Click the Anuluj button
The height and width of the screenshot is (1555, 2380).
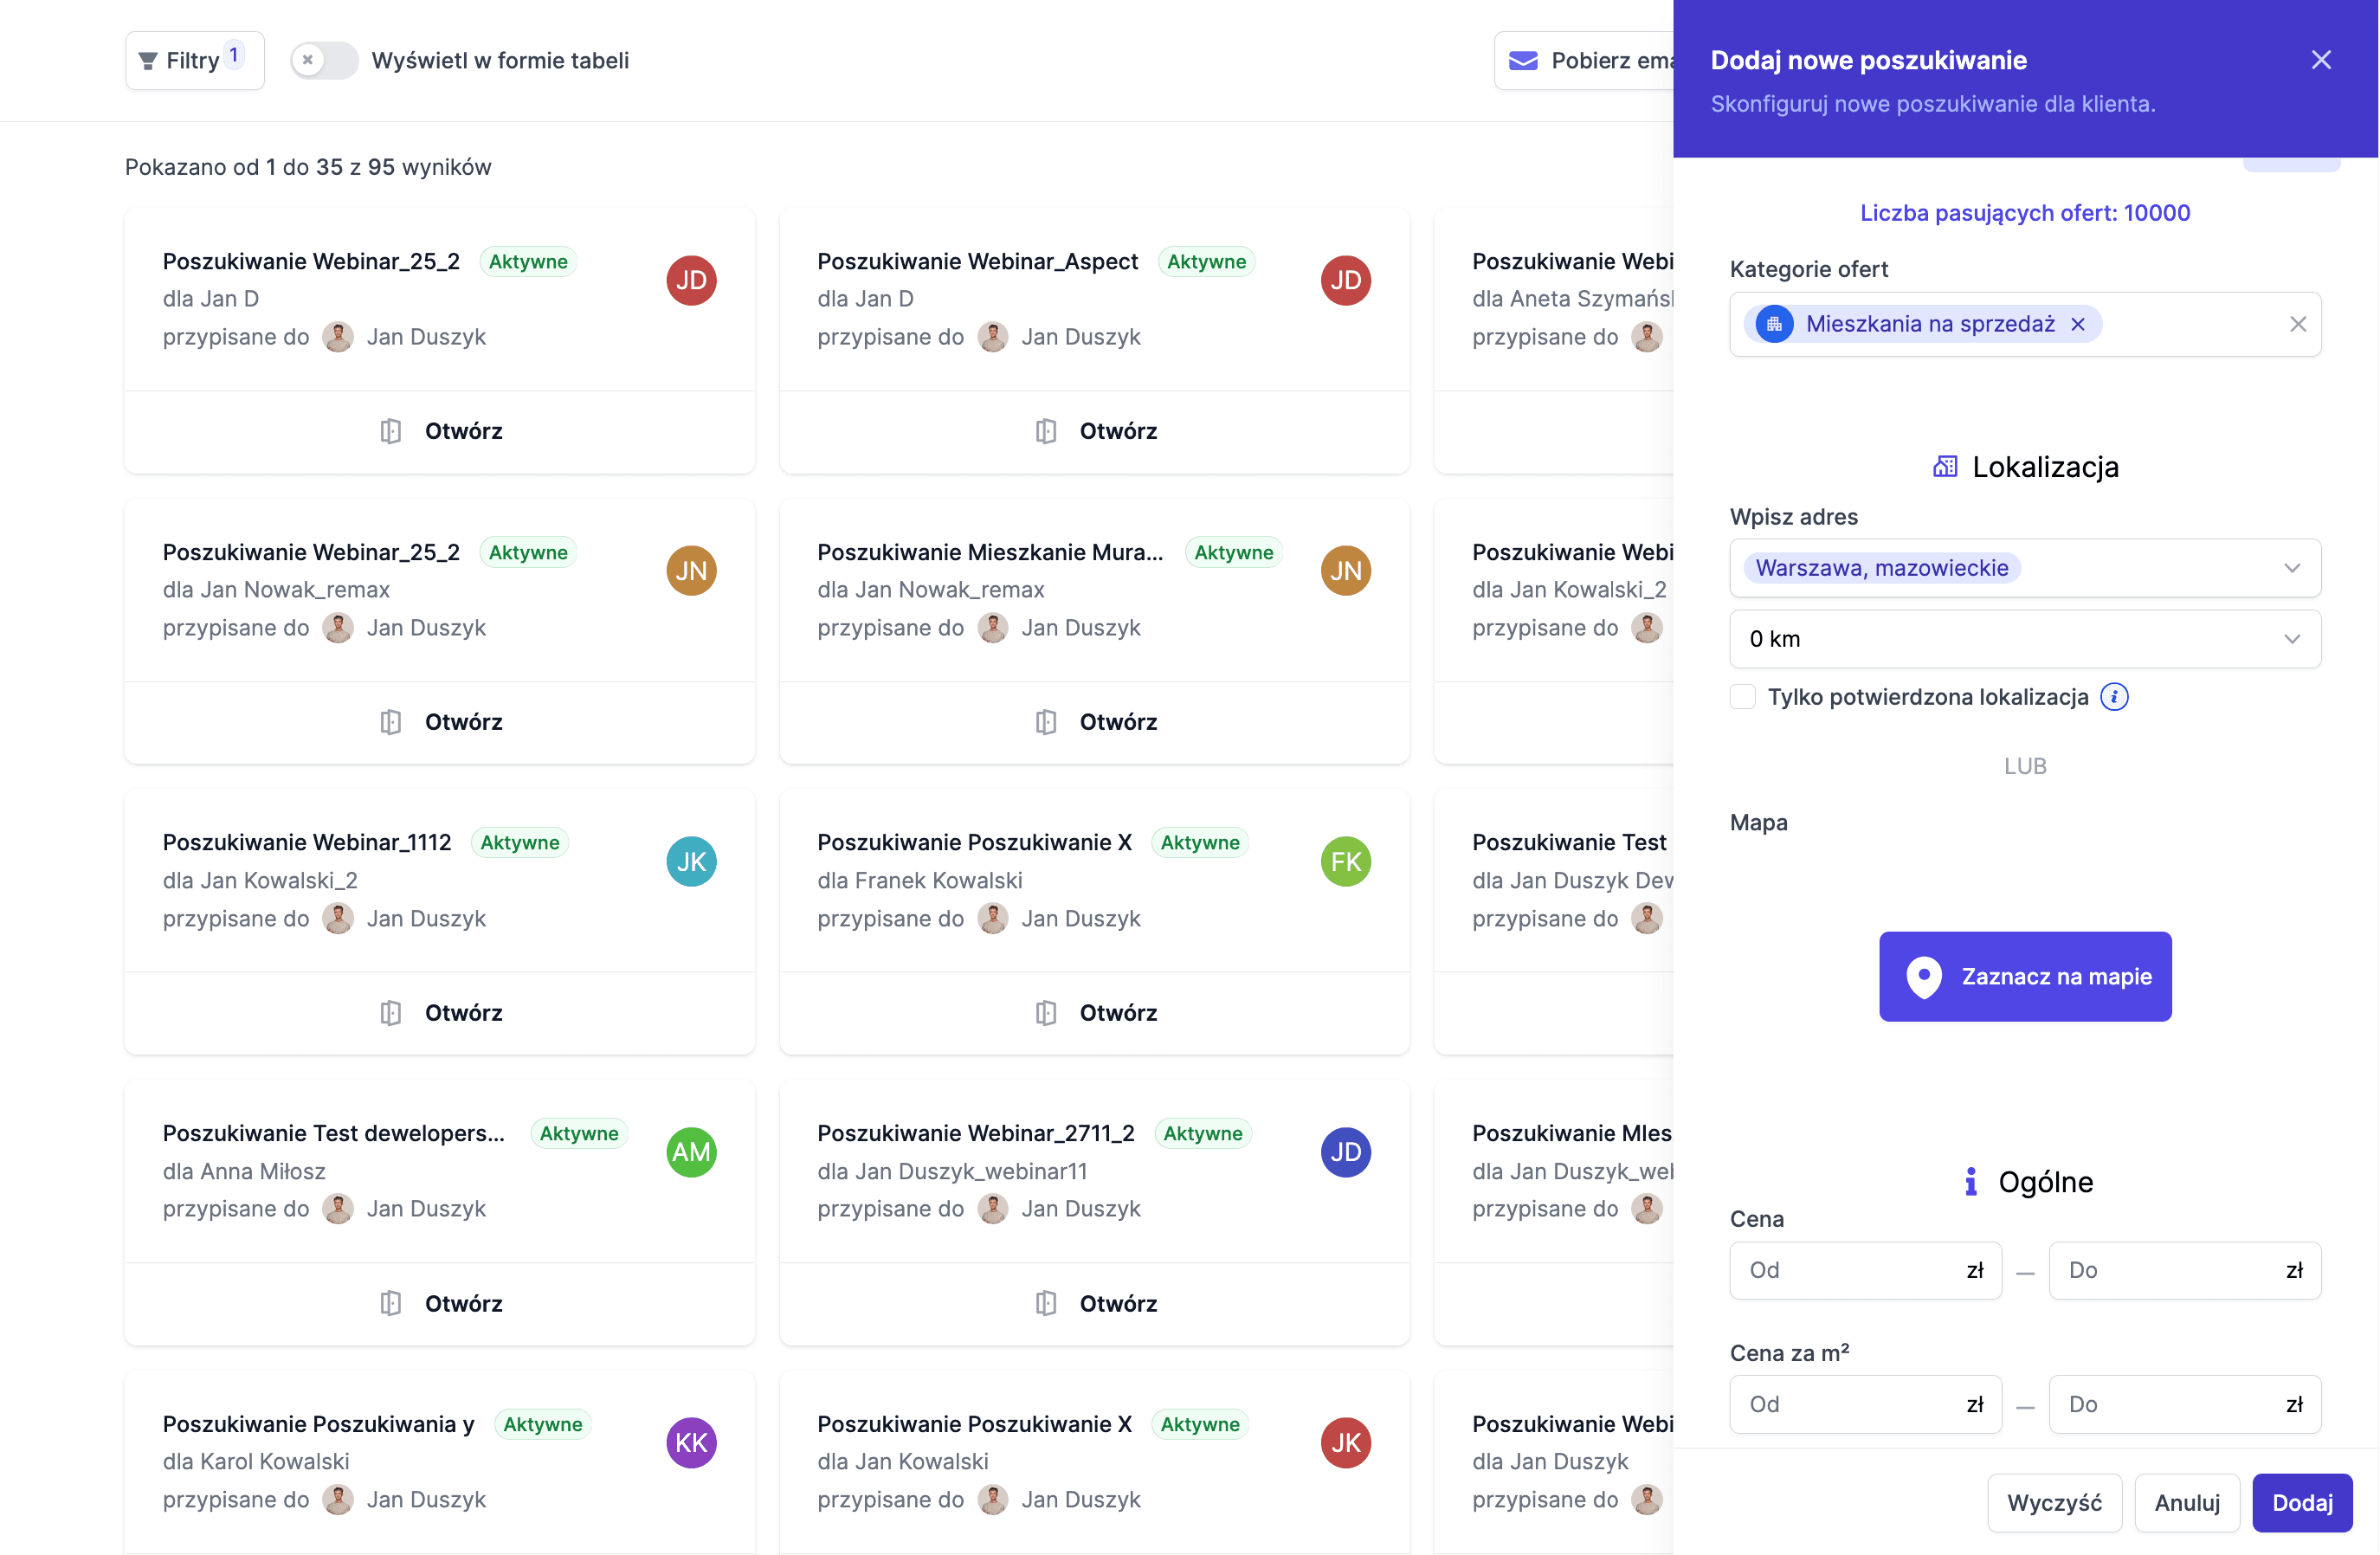[x=2186, y=1502]
